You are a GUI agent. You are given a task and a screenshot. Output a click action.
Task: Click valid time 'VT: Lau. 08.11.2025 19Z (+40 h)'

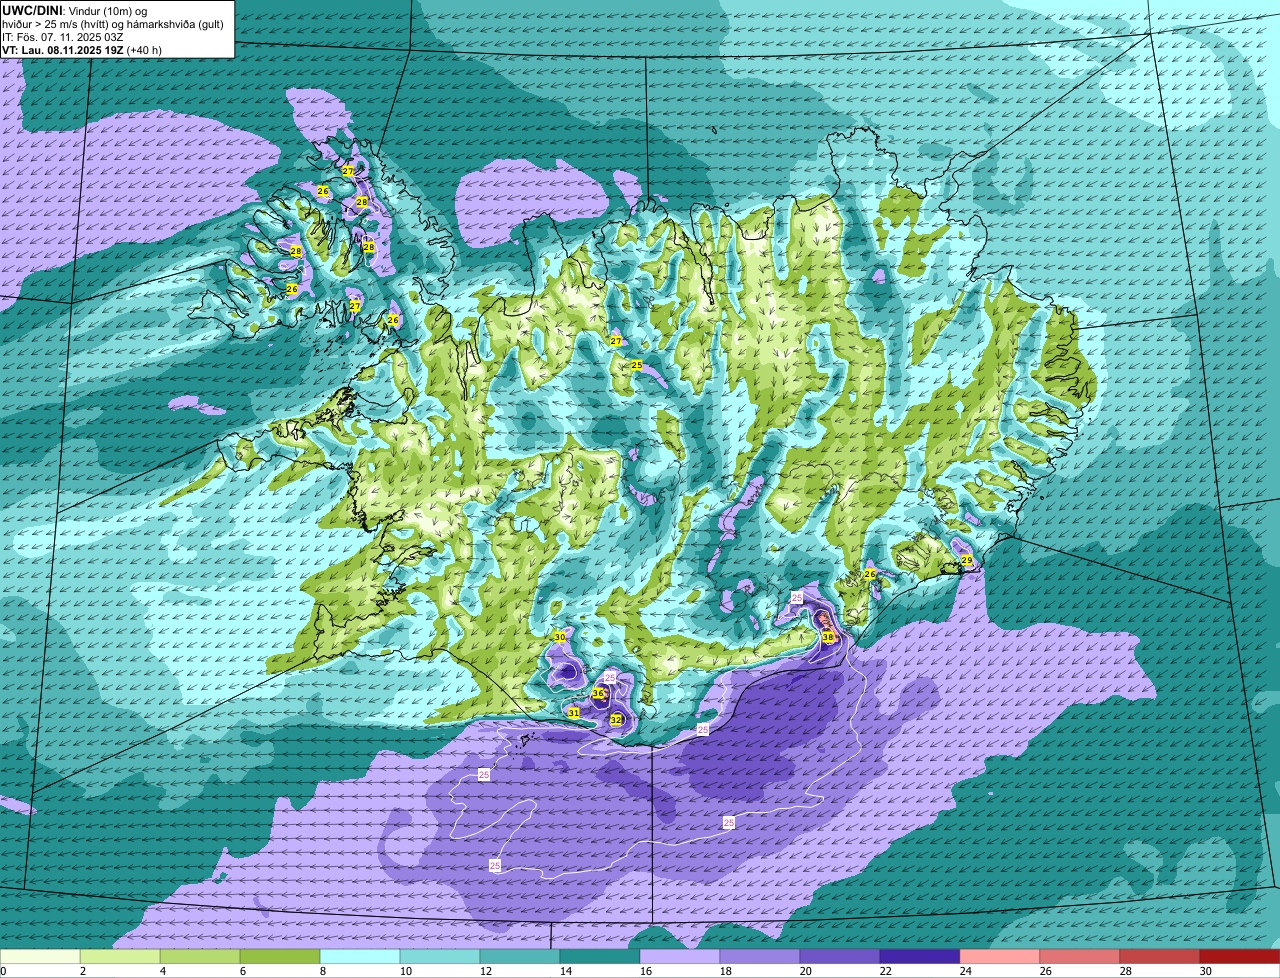[x=82, y=50]
